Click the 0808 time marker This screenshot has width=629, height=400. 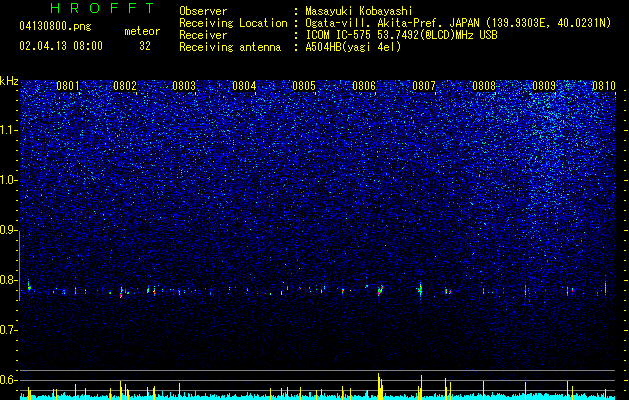coord(484,86)
